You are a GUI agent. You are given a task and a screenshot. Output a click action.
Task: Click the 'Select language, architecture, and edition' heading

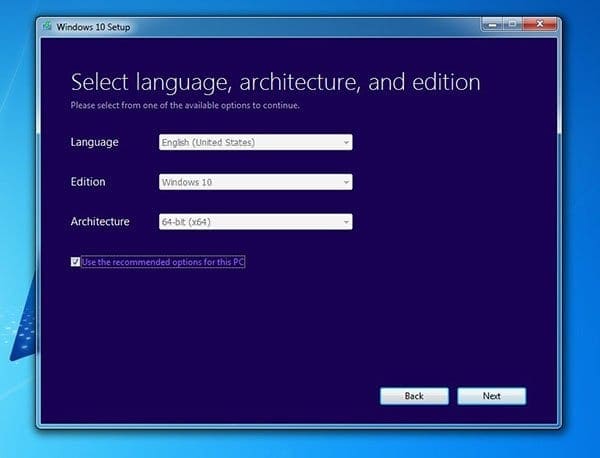[x=276, y=82]
